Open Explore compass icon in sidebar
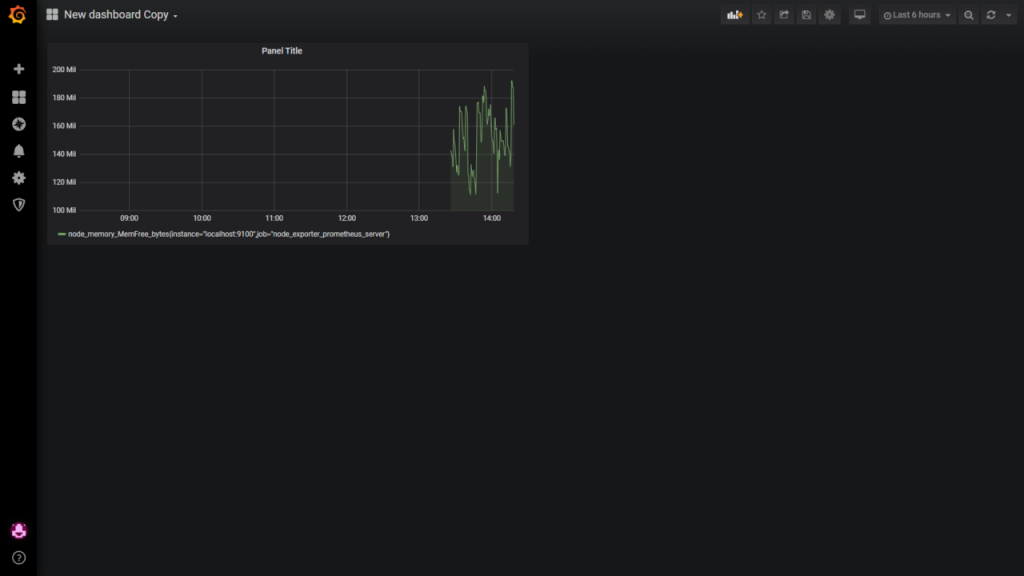 point(18,124)
